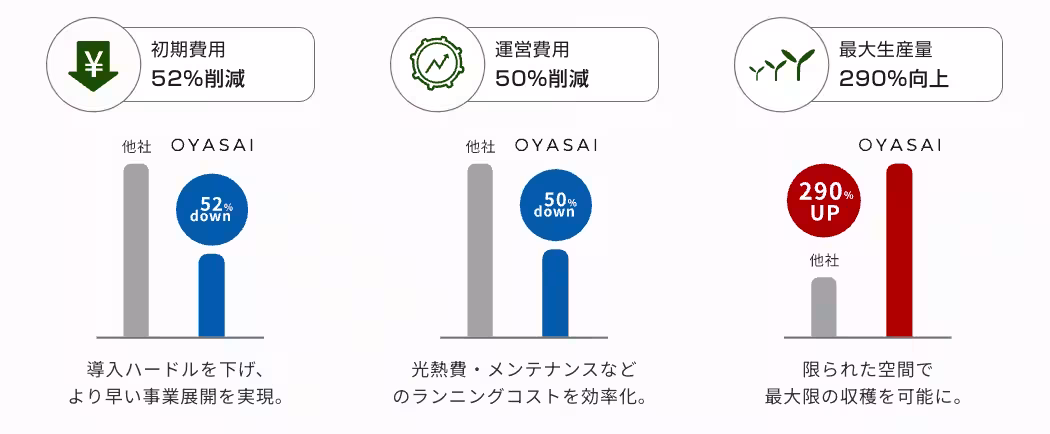Image resolution: width=1050 pixels, height=434 pixels.
Task: Click the blue OYASAI bar under 52% down
Action: 211,296
